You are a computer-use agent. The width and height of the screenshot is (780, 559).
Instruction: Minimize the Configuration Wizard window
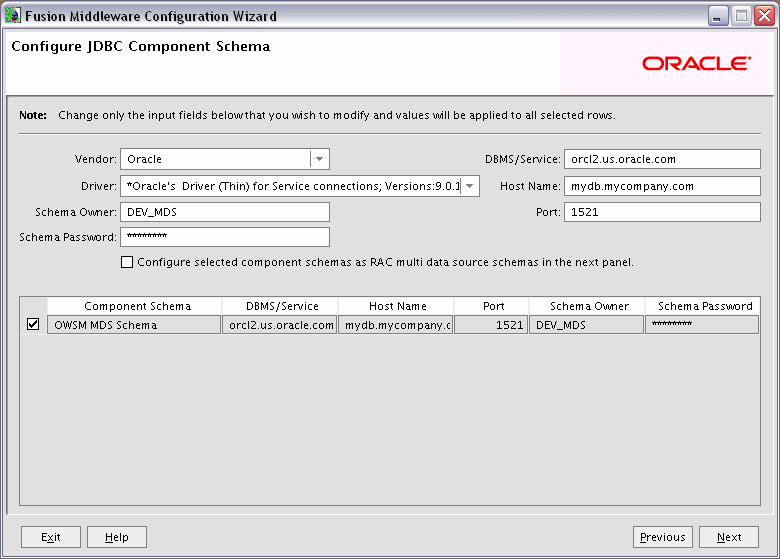click(718, 16)
